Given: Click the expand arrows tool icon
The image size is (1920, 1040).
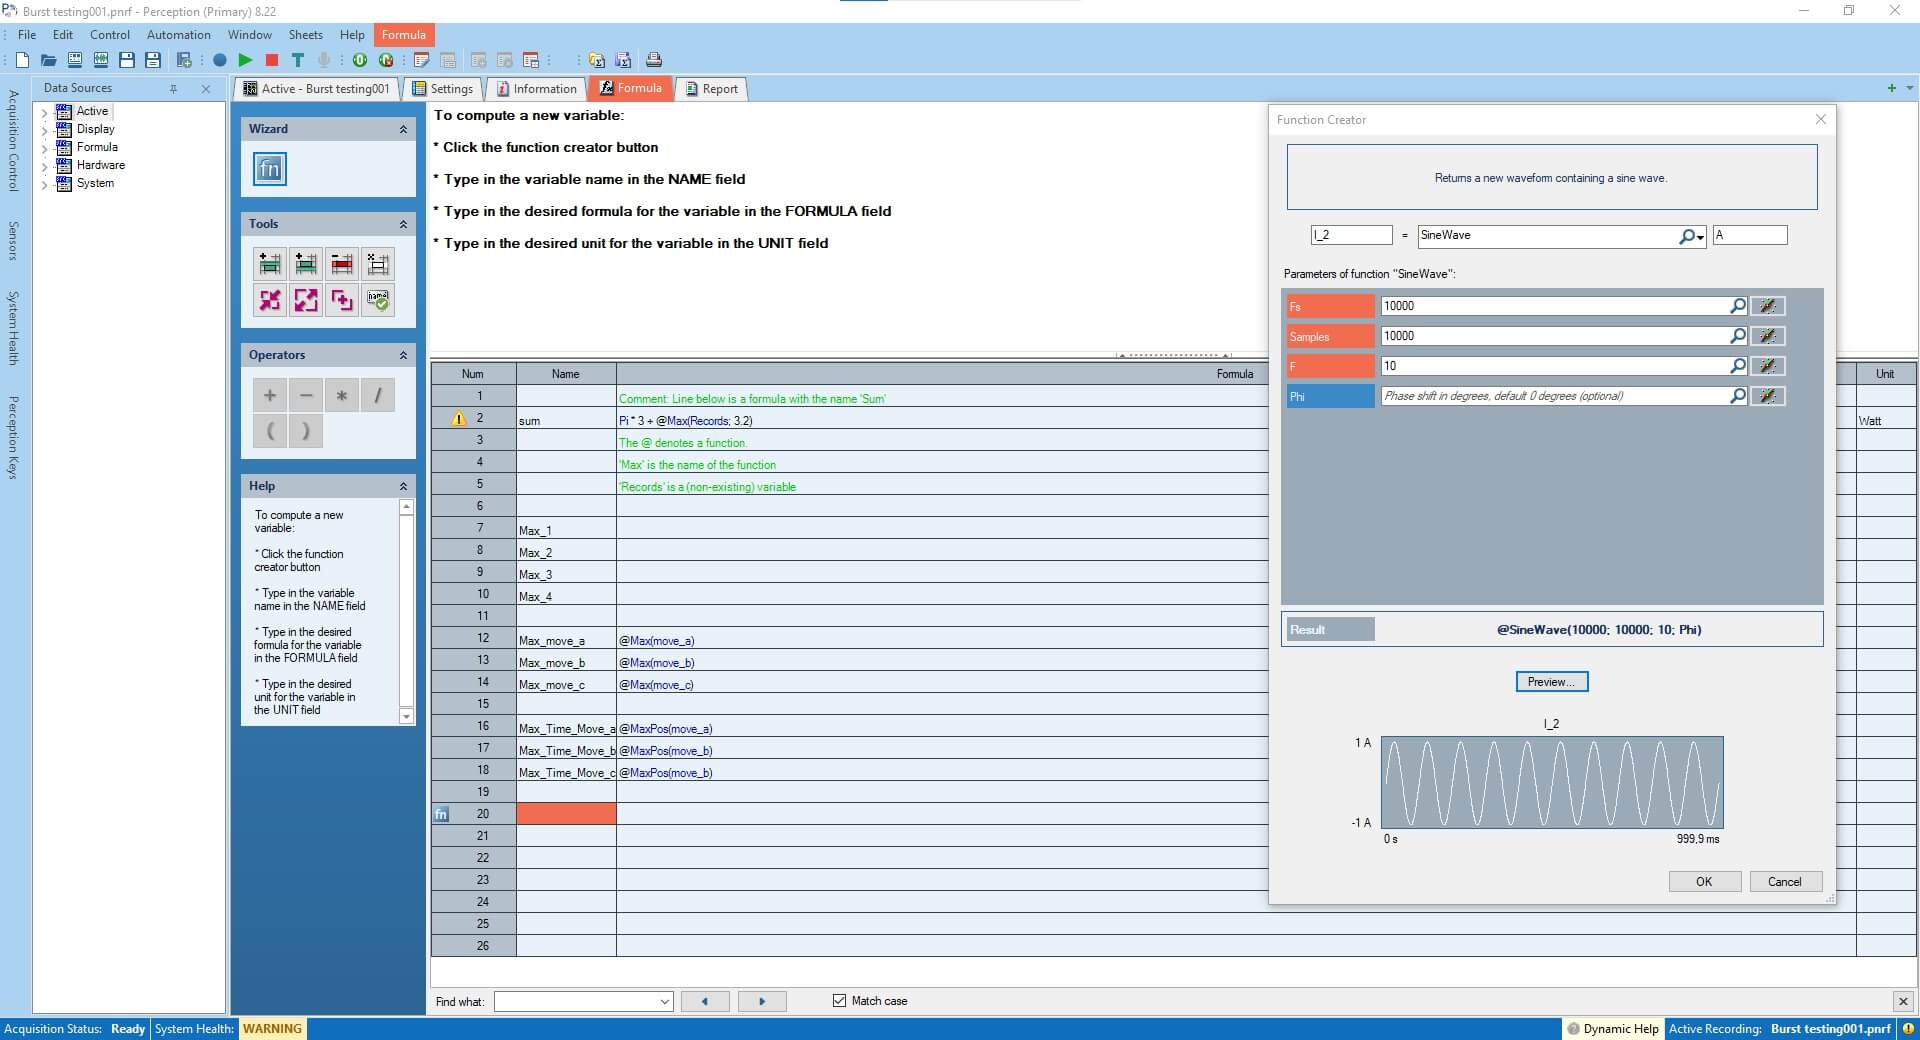Looking at the screenshot, I should [306, 300].
